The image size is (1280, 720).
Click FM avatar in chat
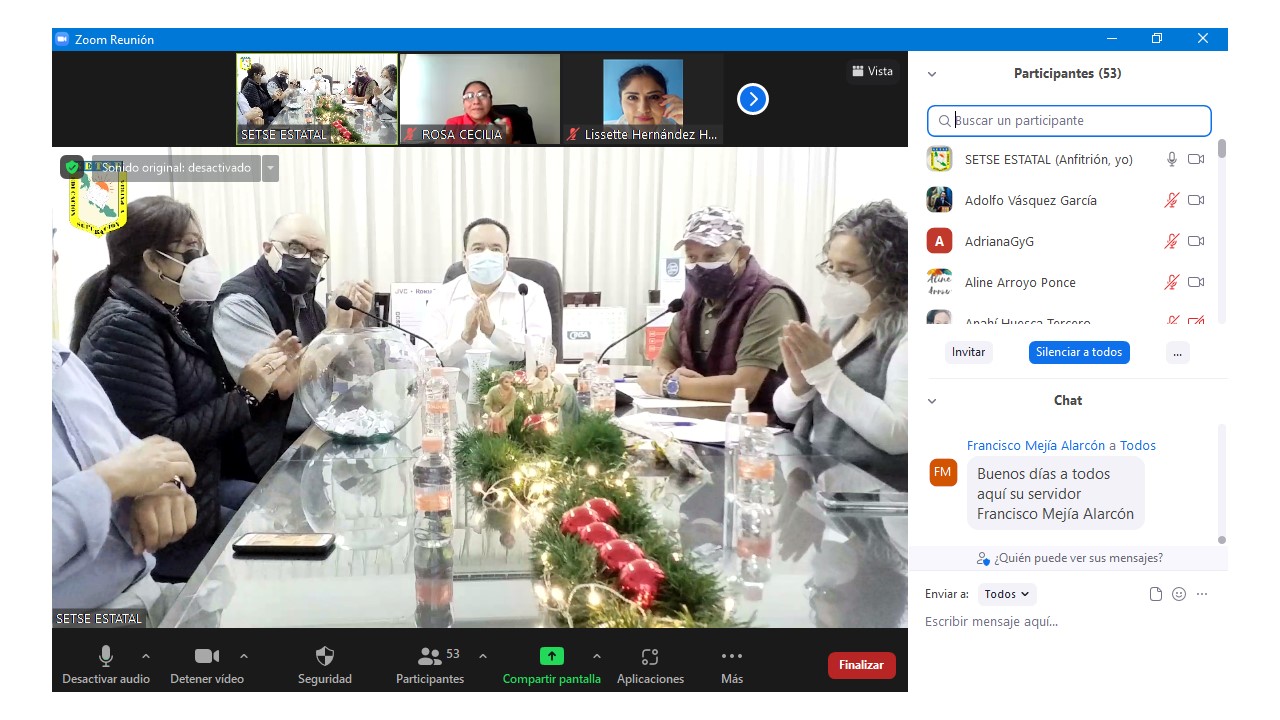coord(943,472)
